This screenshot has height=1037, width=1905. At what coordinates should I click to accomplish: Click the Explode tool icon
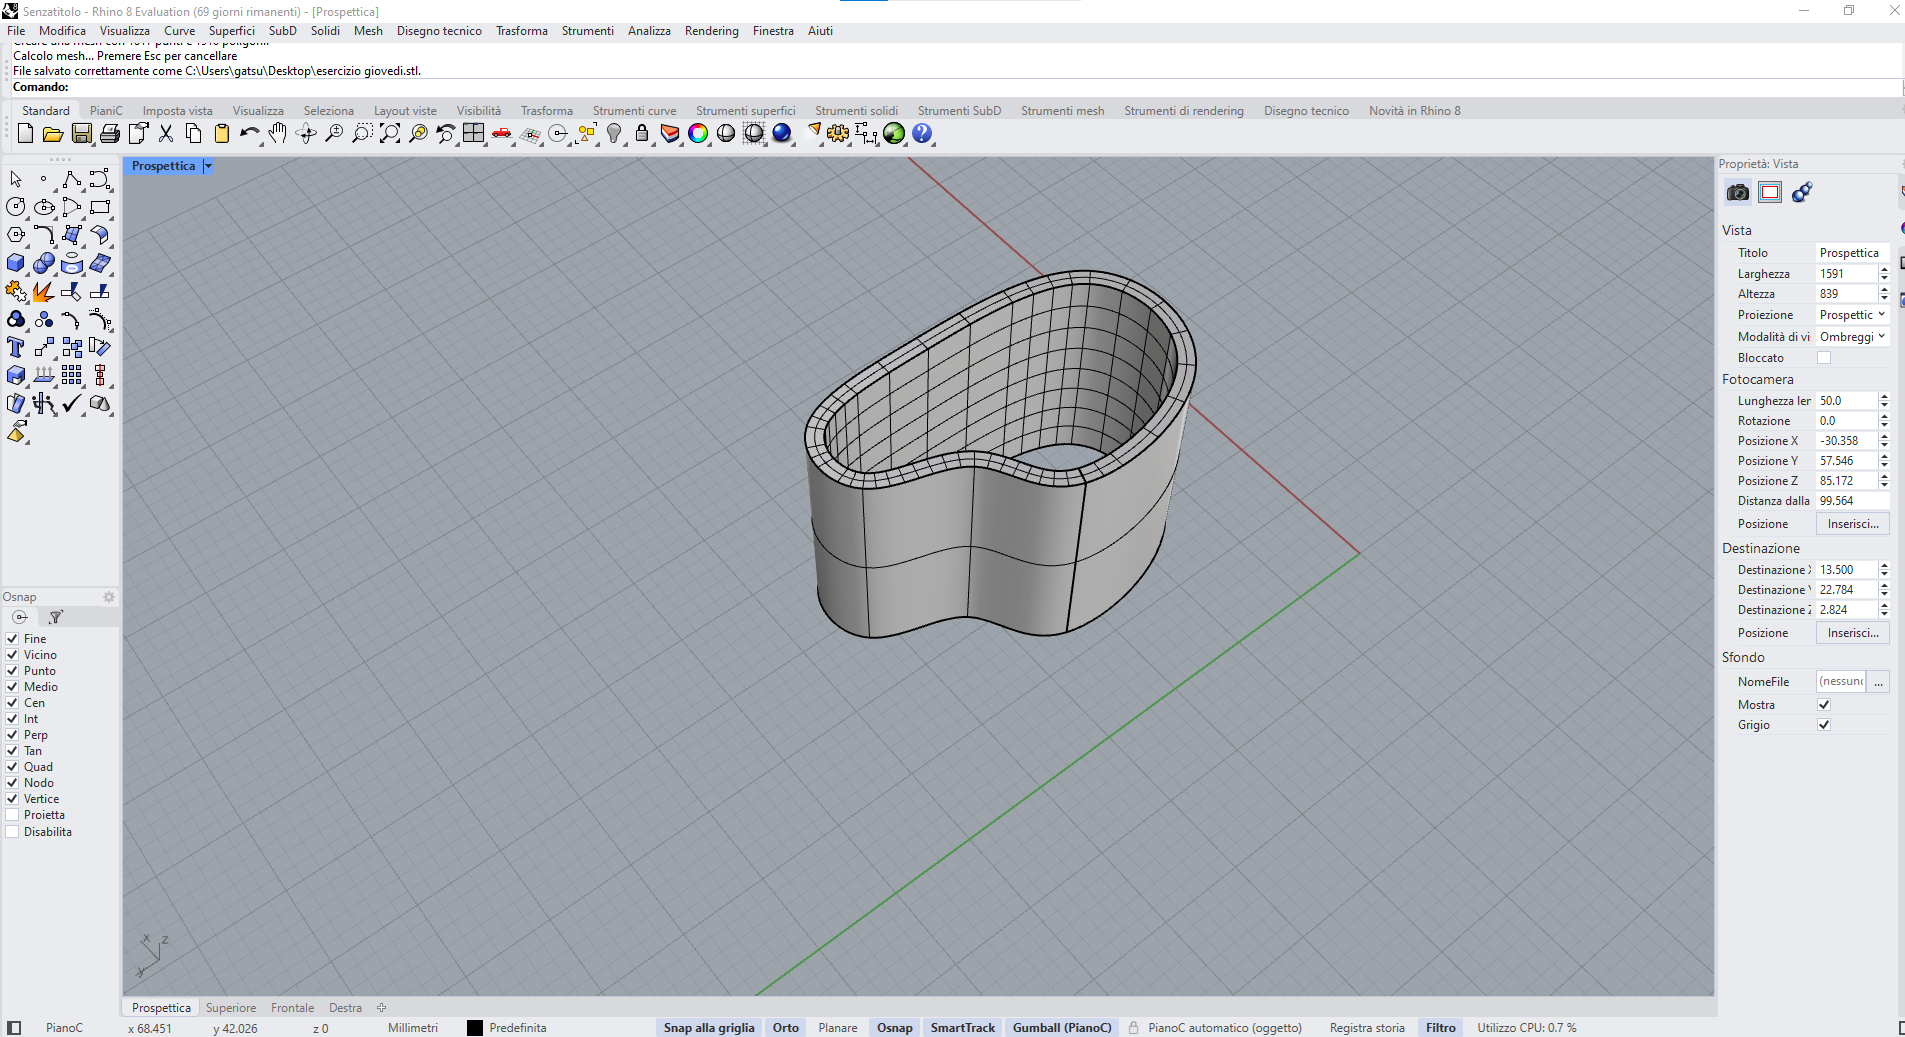(x=43, y=292)
